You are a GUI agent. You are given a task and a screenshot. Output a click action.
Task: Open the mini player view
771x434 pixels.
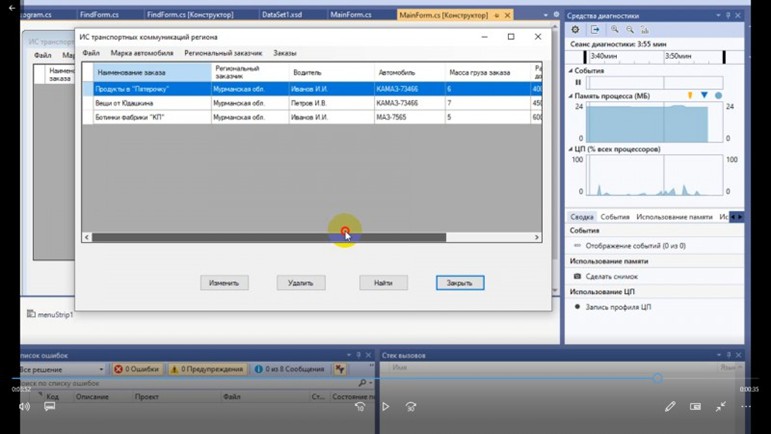[695, 406]
